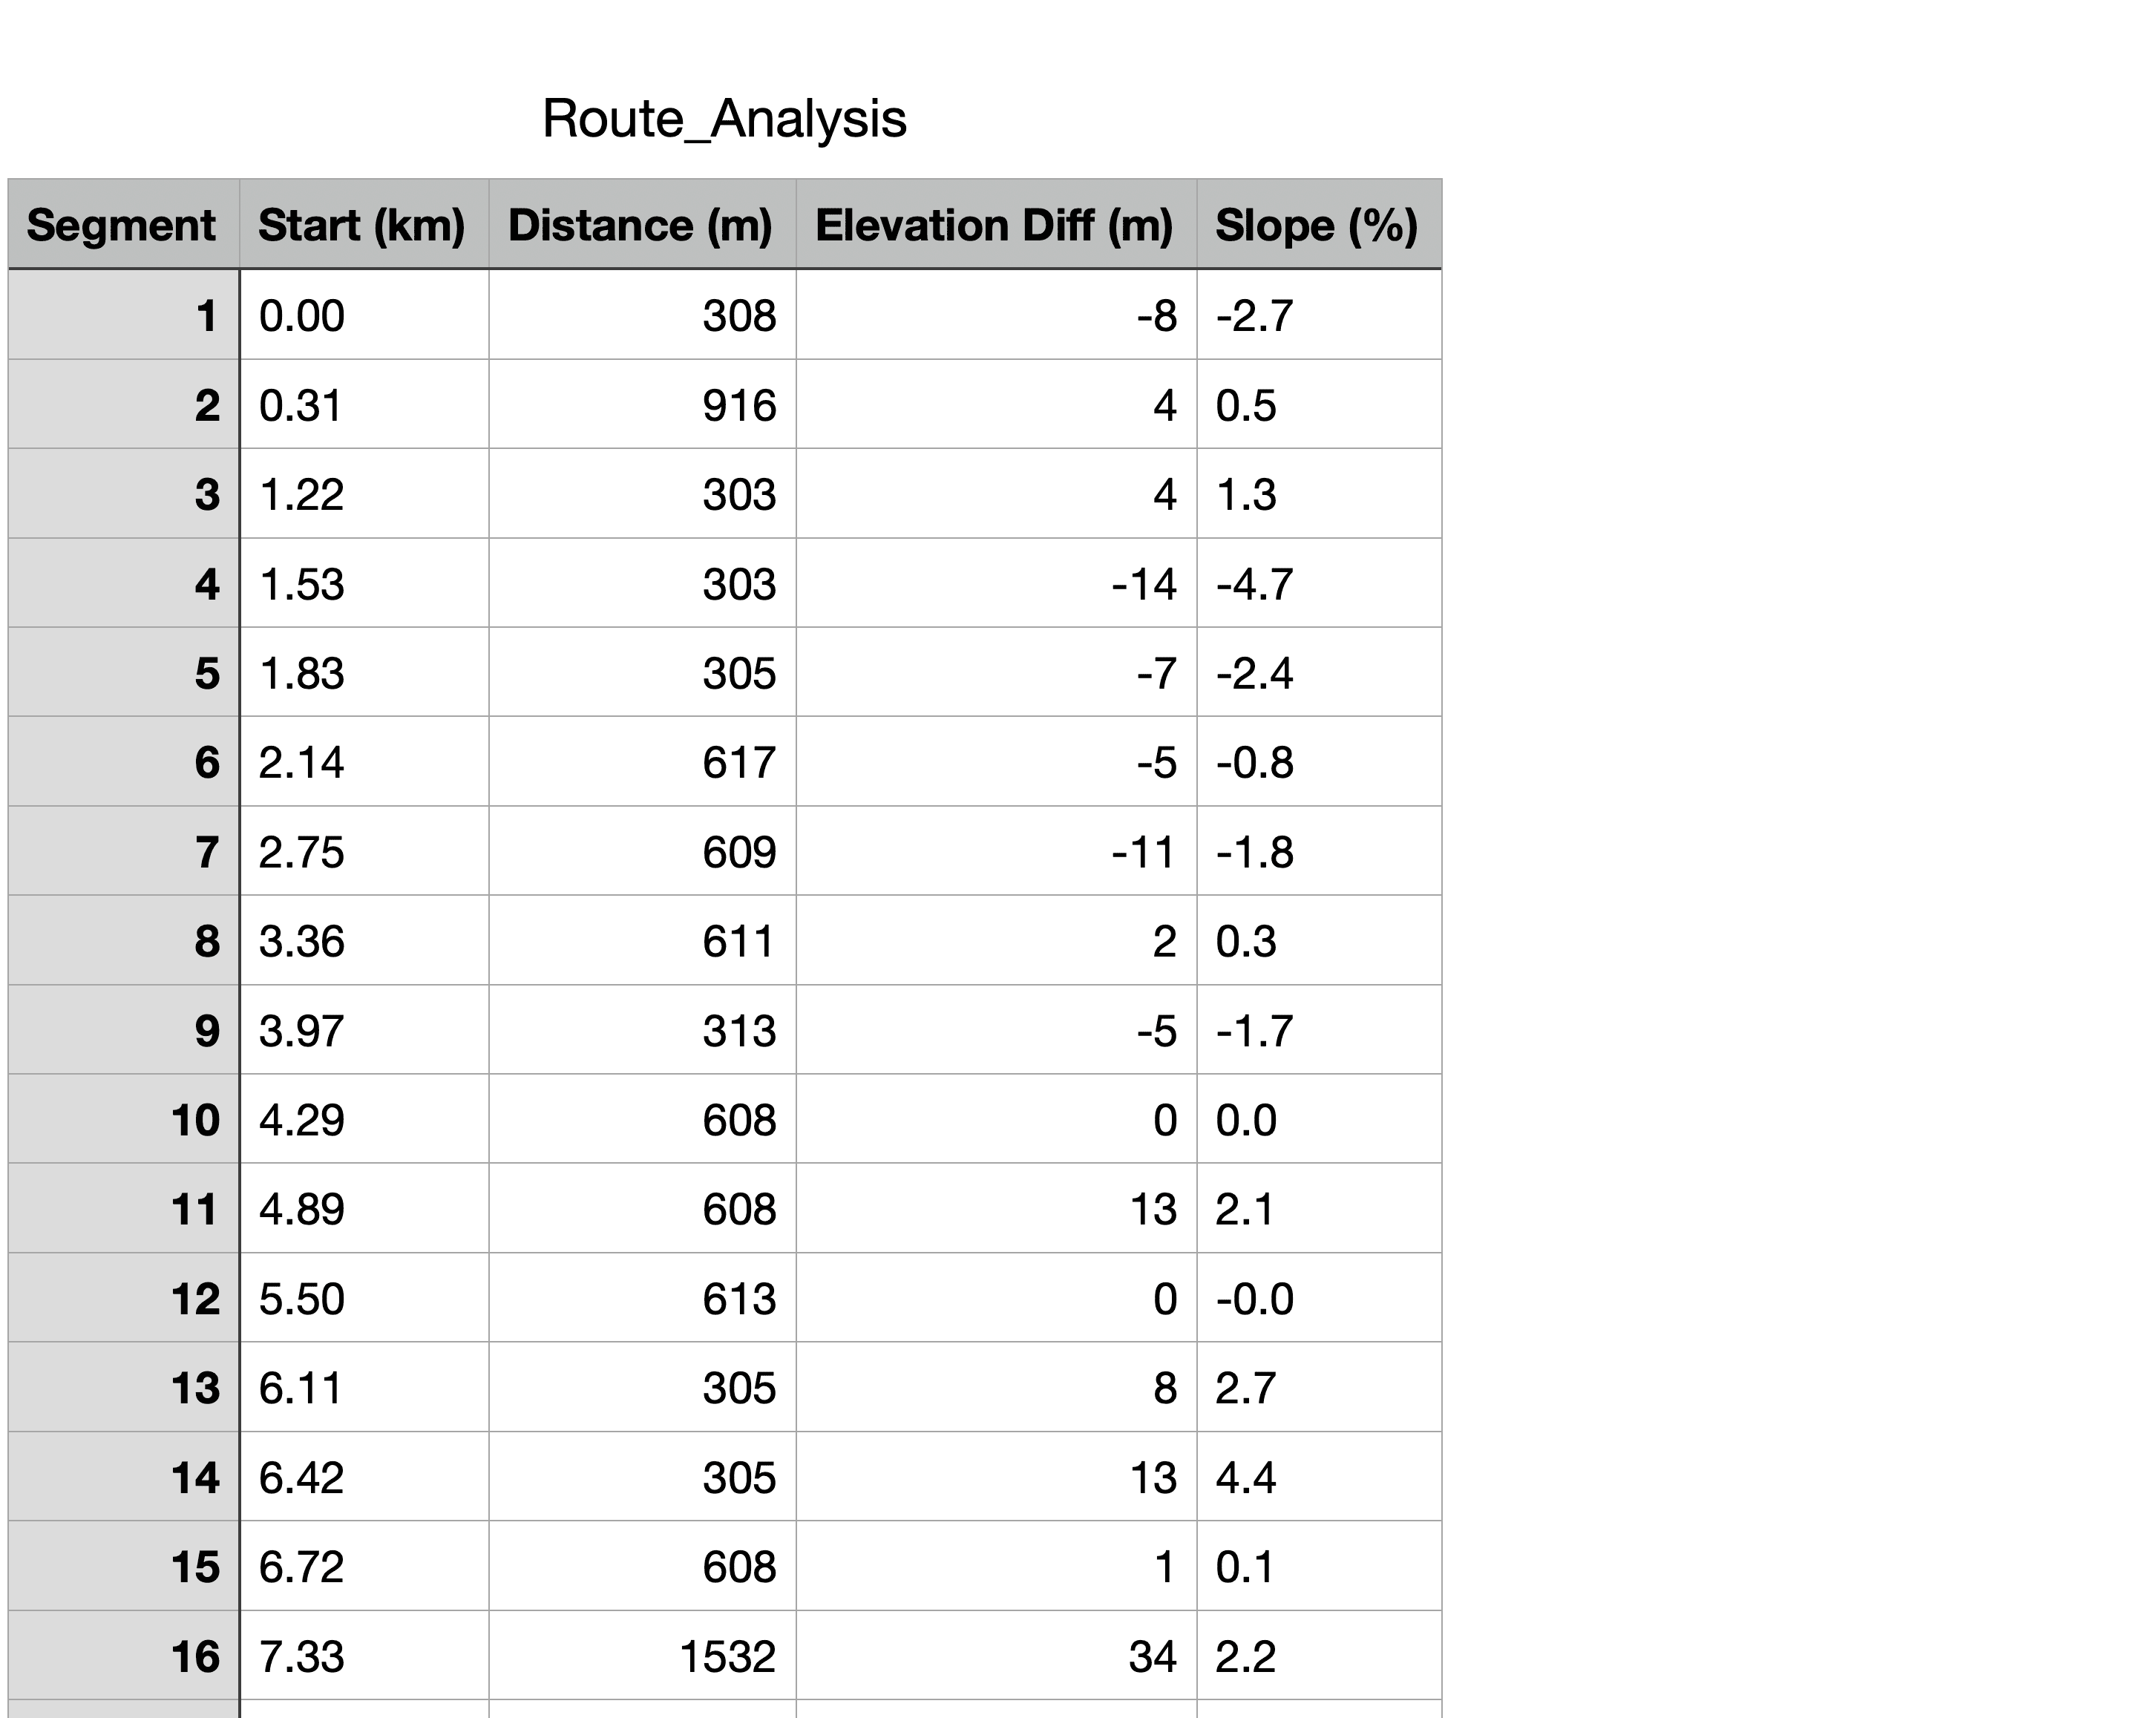Click the Elevation Diff (m) header

coord(995,225)
